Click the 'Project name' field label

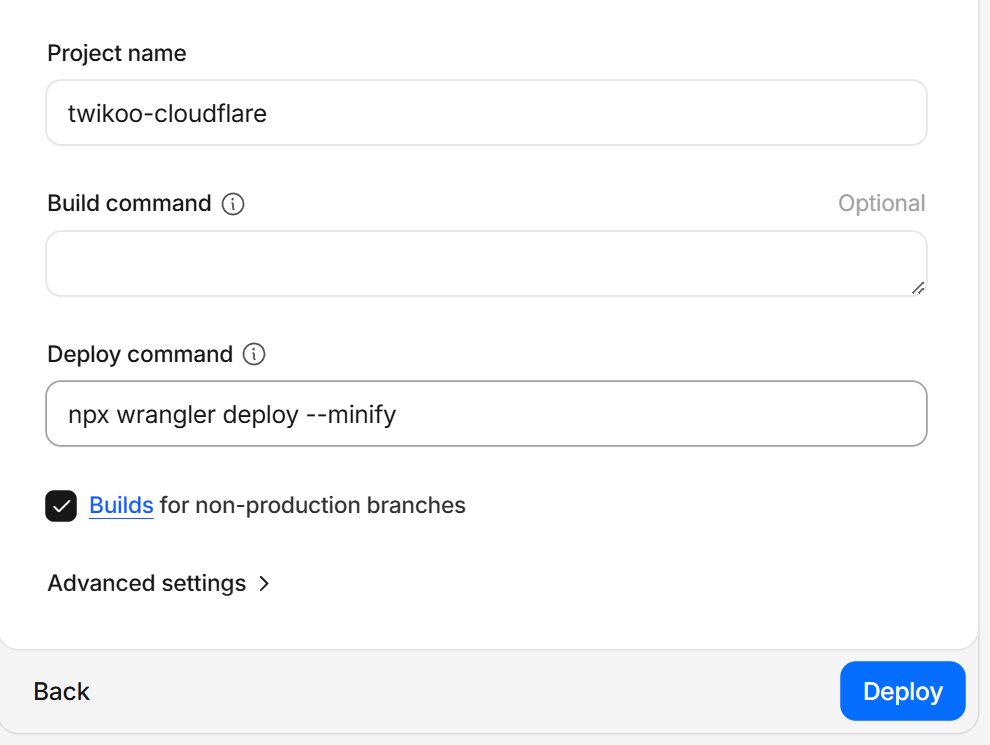click(x=117, y=54)
